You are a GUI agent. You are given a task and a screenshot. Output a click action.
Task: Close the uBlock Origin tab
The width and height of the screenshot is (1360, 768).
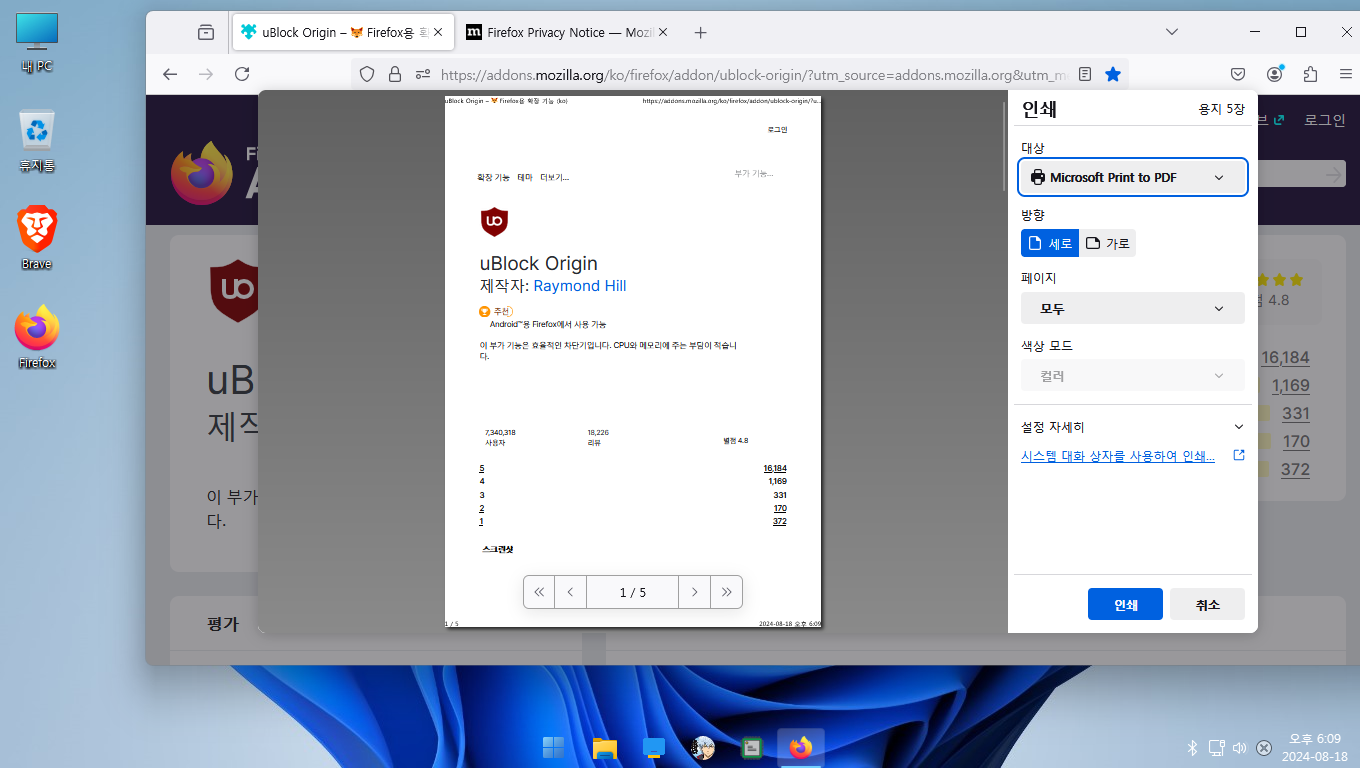click(x=438, y=32)
